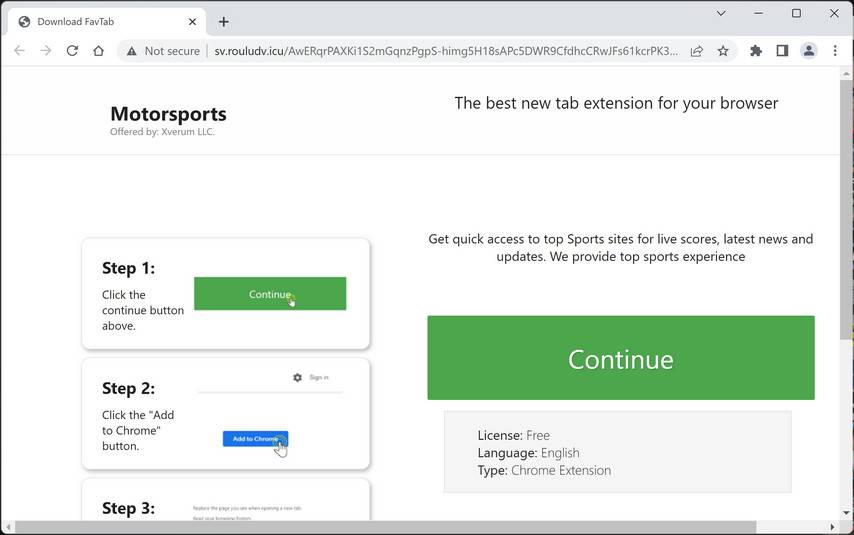Click the address bar URL
This screenshot has width=854, height=535.
pyautogui.click(x=445, y=51)
